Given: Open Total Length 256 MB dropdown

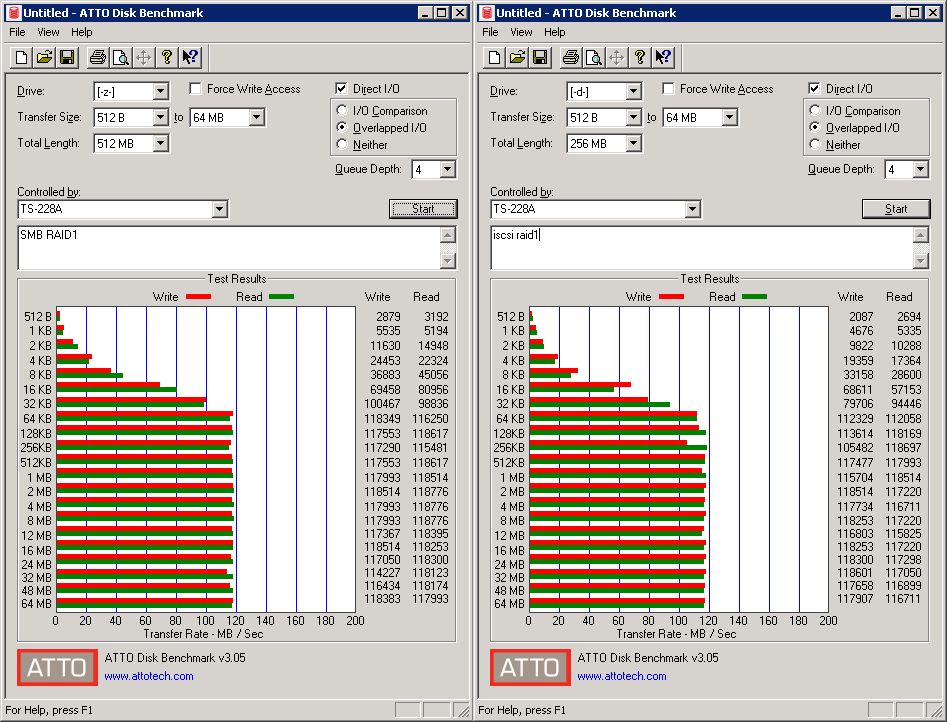Looking at the screenshot, I should (x=634, y=143).
